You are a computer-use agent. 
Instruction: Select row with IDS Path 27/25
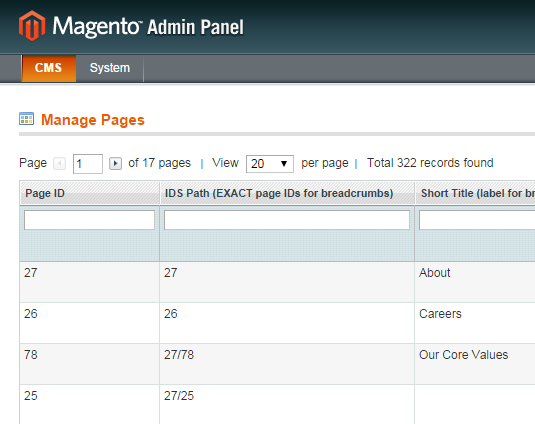click(277, 405)
